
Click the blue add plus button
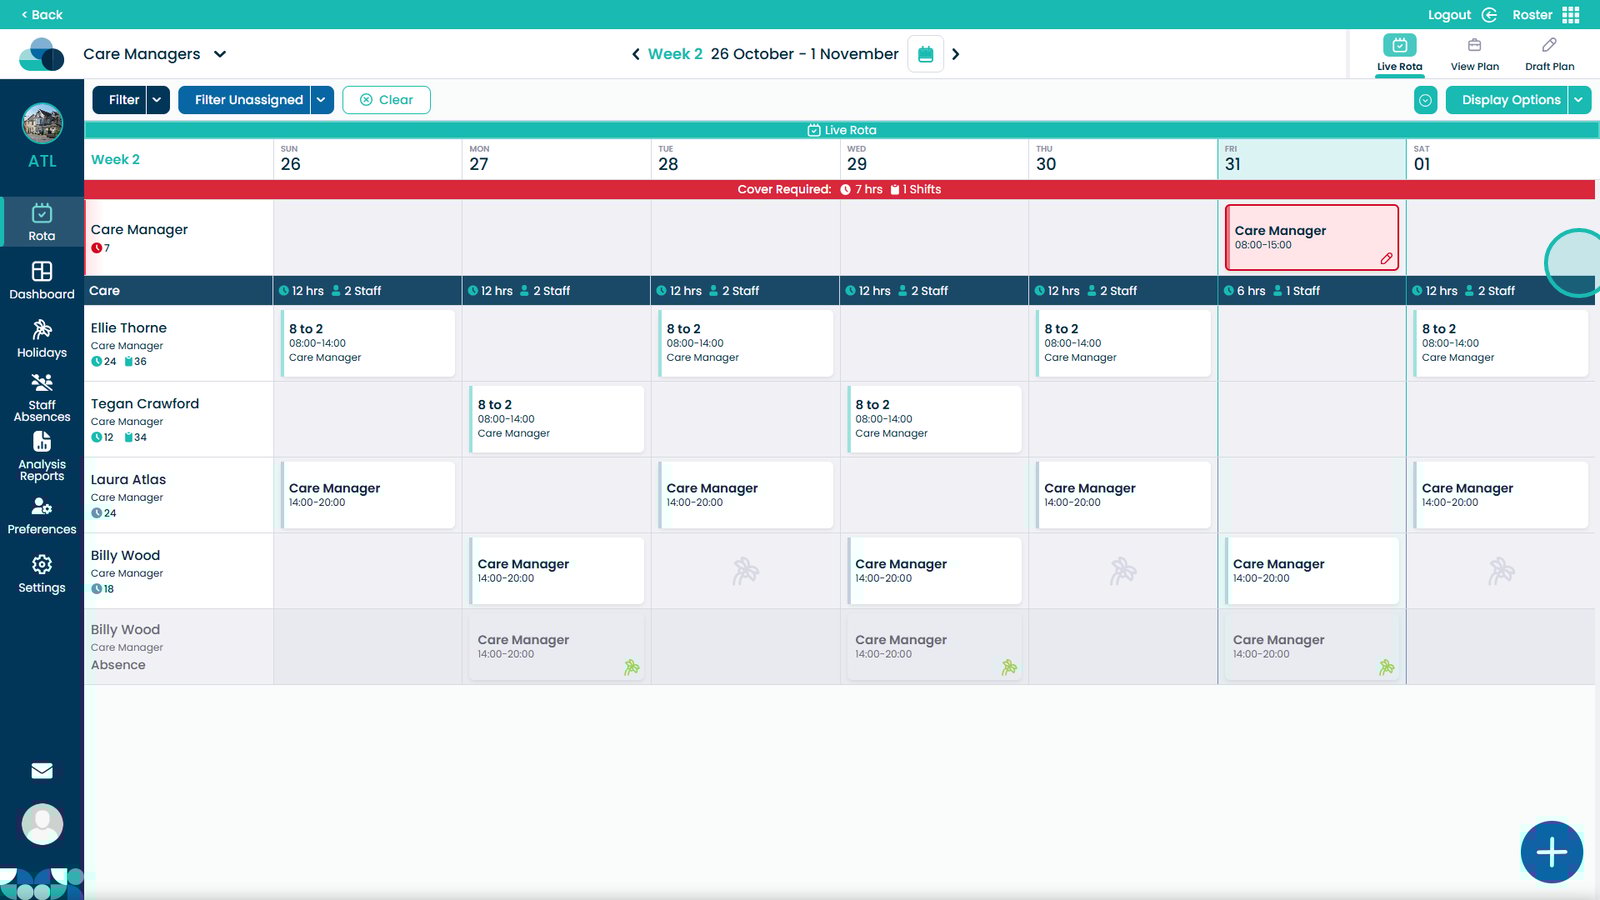click(x=1551, y=852)
